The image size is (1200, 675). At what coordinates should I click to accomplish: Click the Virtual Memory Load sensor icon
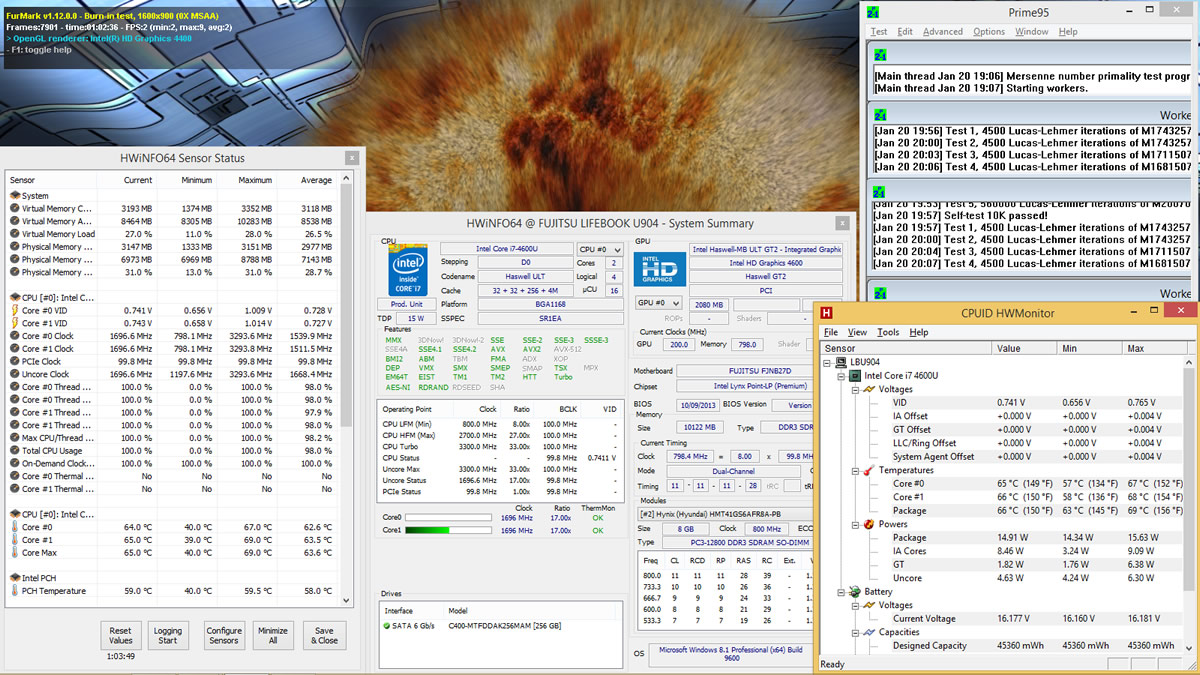point(14,234)
